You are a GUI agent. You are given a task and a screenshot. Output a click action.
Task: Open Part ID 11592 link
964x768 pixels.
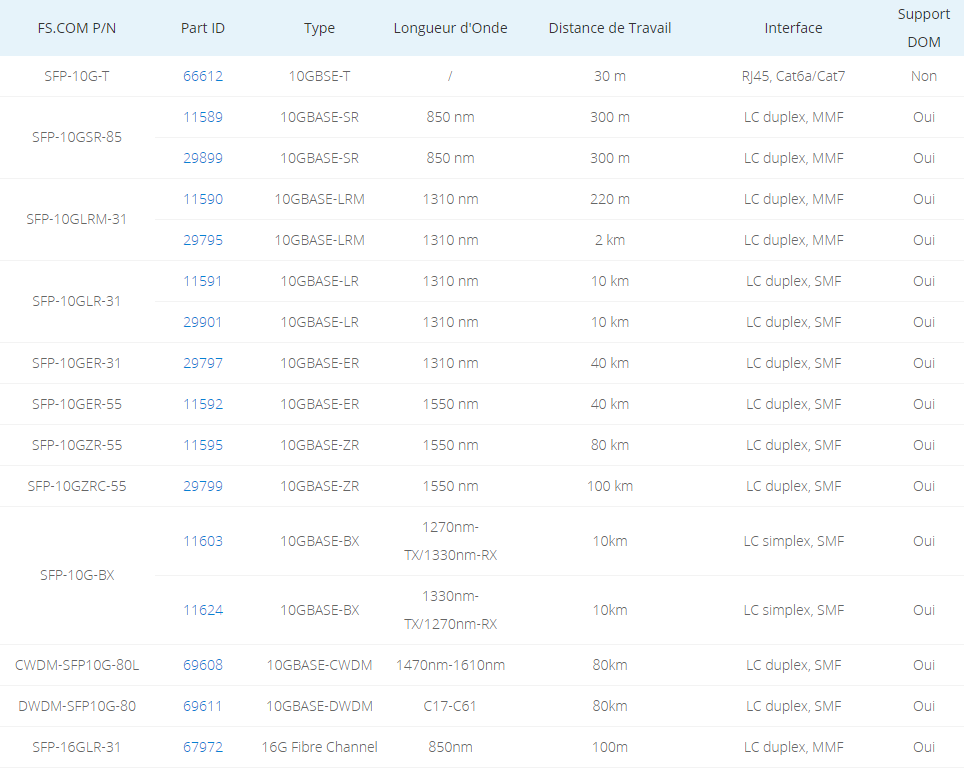click(203, 404)
